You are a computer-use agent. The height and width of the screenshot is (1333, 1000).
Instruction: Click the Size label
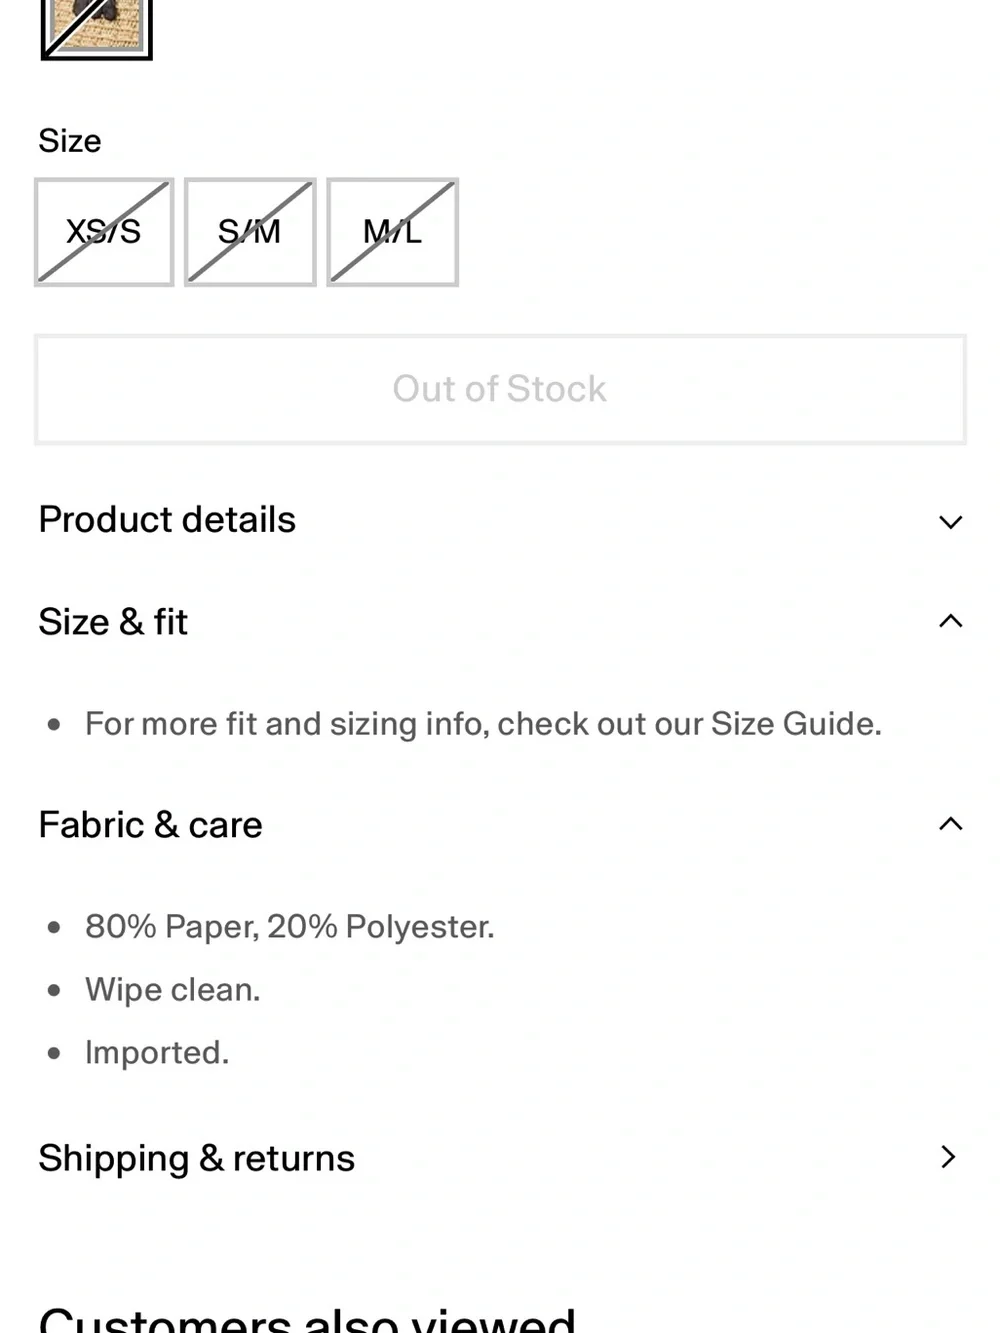[x=69, y=141]
